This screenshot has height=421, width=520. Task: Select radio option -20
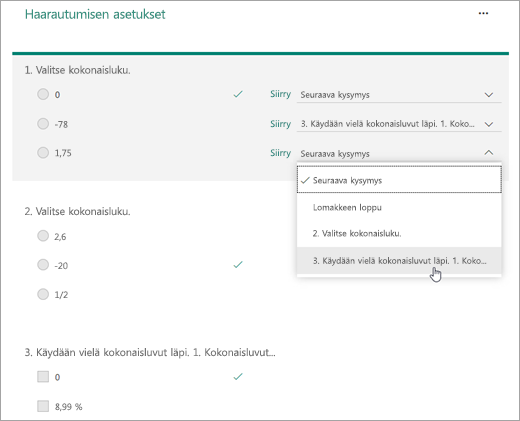pyautogui.click(x=43, y=265)
